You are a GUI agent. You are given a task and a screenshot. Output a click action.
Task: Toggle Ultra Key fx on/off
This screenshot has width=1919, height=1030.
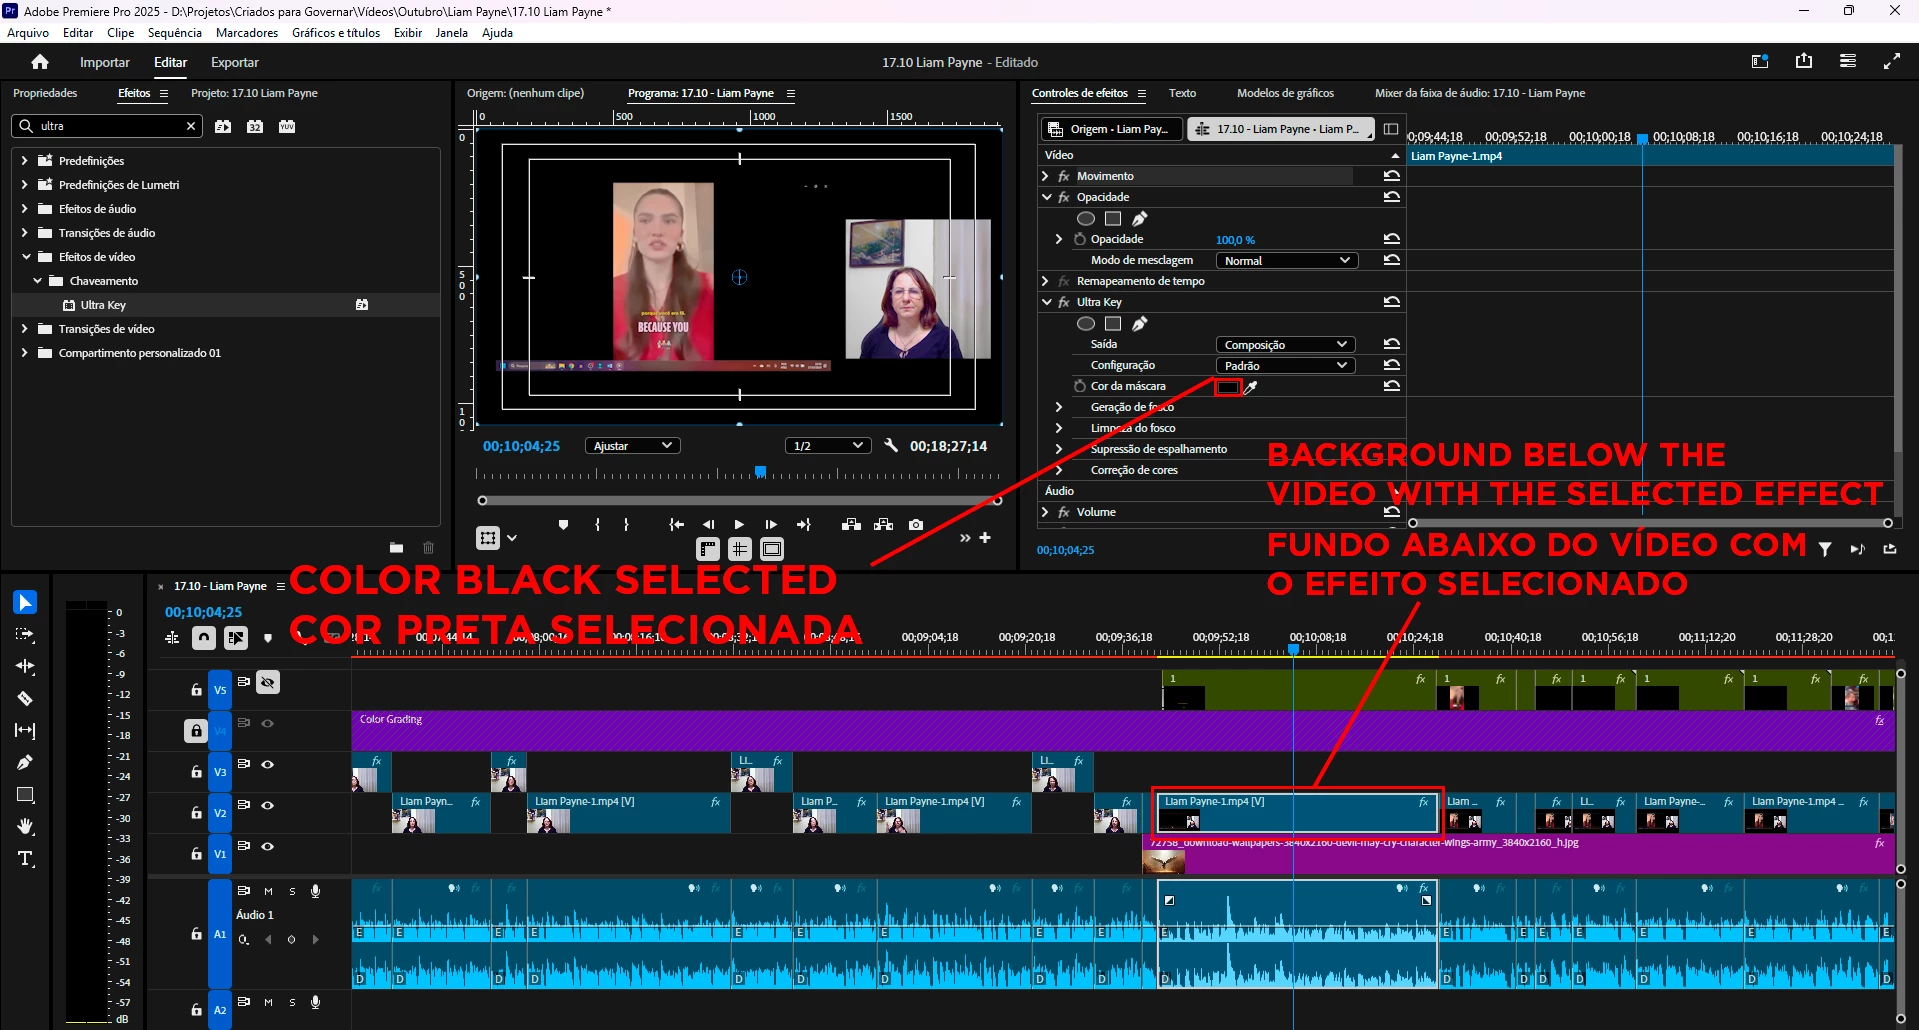[1064, 302]
